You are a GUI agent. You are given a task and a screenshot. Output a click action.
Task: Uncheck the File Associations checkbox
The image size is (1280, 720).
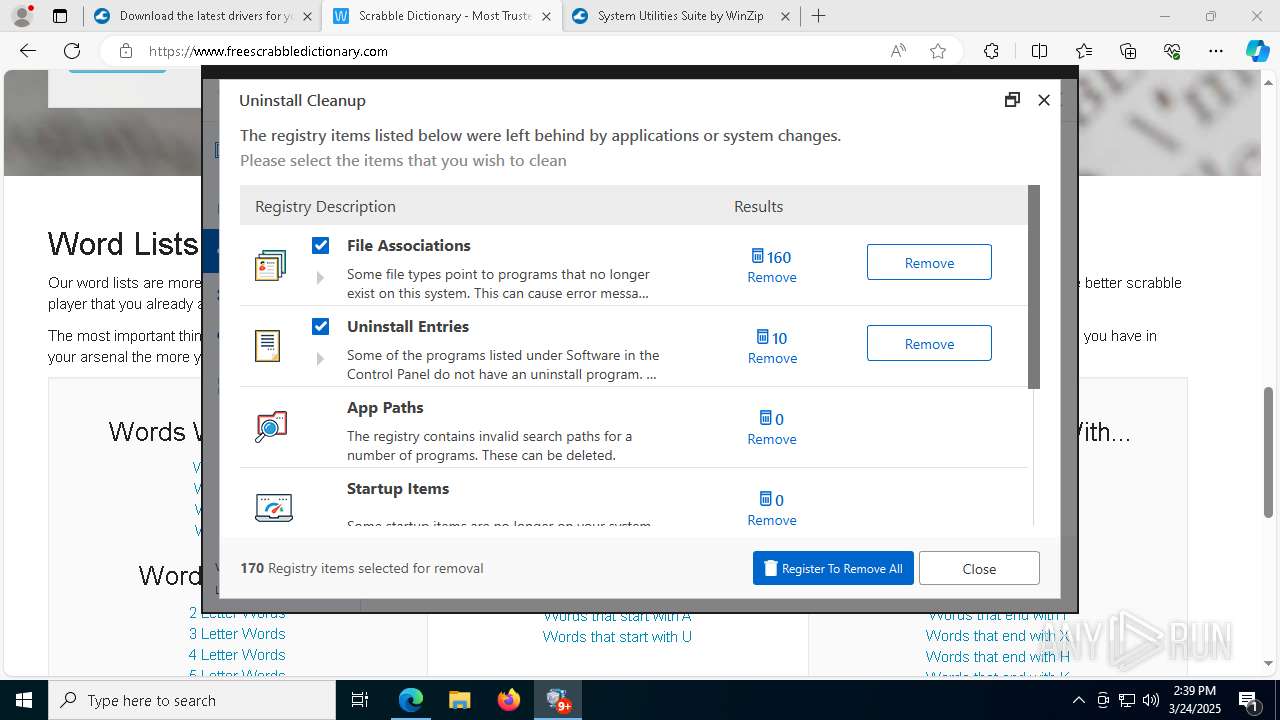tap(320, 245)
